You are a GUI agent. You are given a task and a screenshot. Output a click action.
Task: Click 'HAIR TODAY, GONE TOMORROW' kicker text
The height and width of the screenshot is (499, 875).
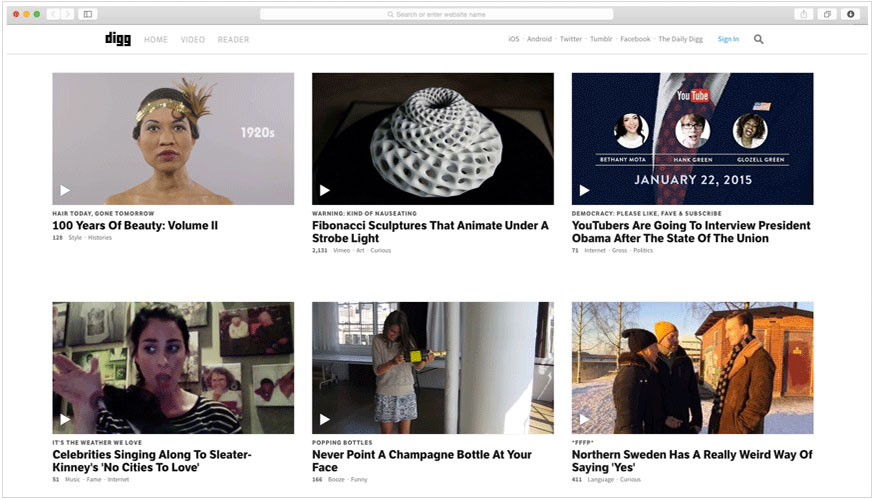click(x=103, y=213)
